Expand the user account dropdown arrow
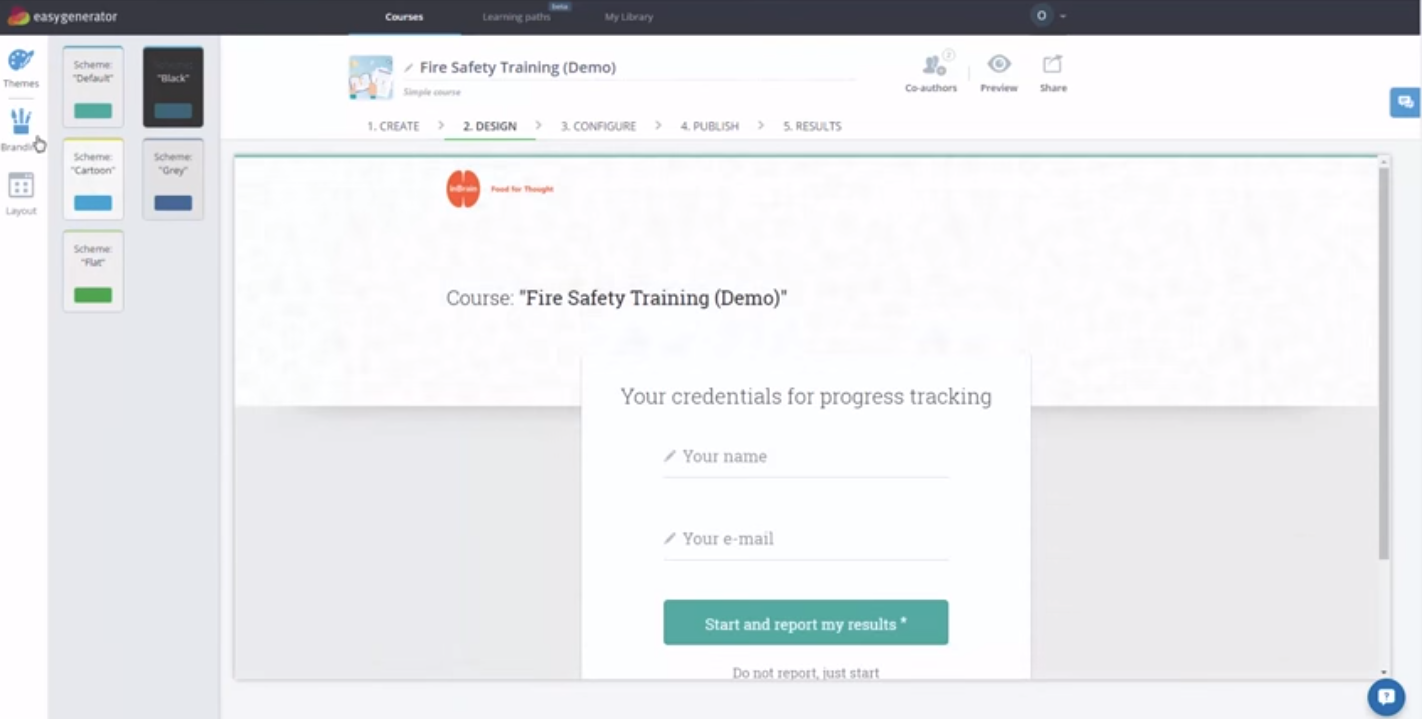Image resolution: width=1422 pixels, height=719 pixels. pos(1063,16)
